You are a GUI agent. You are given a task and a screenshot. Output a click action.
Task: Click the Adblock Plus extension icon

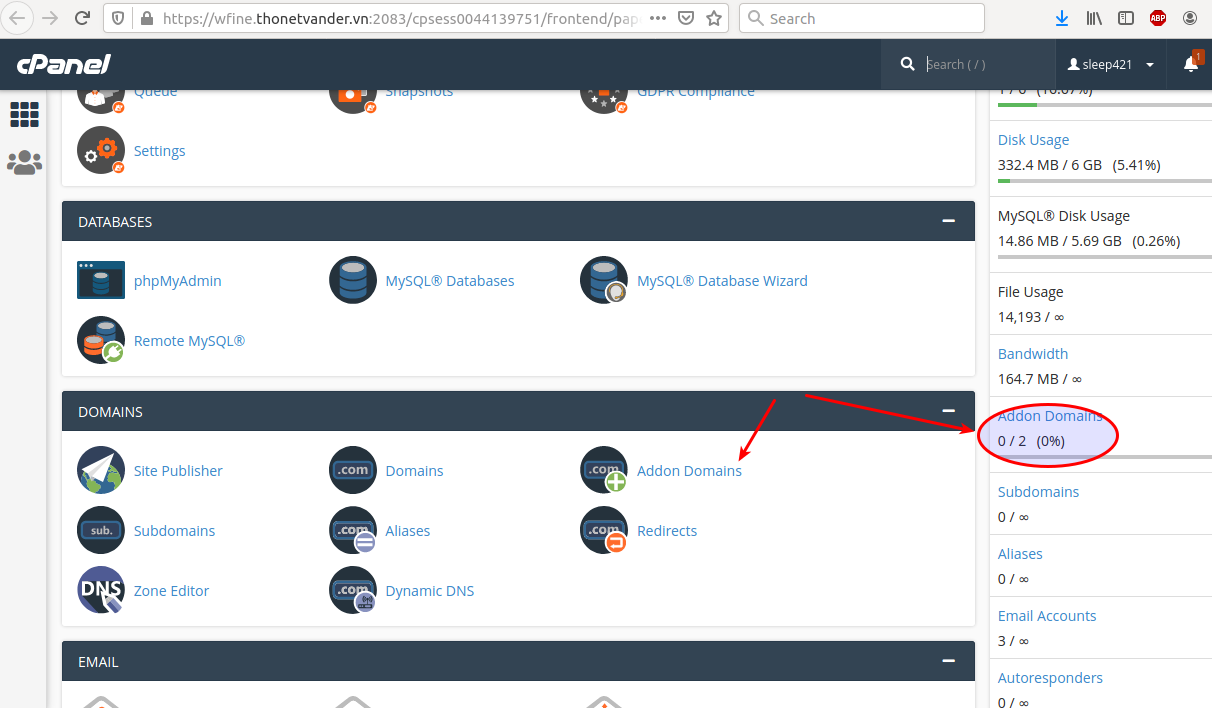coord(1158,18)
